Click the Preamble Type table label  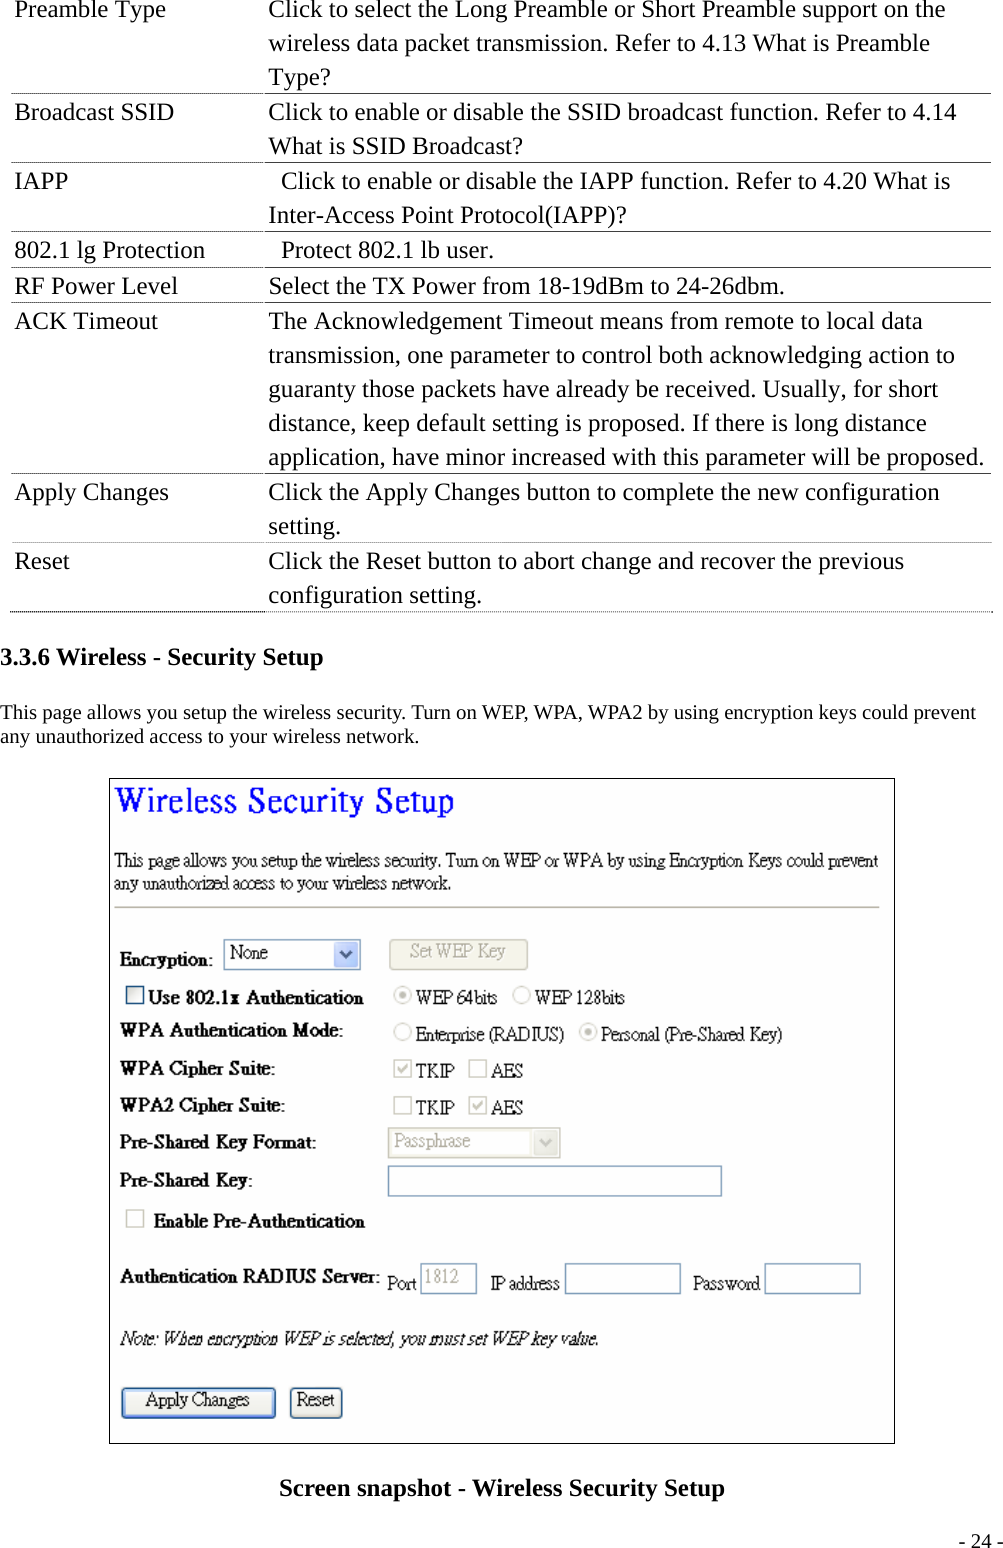[90, 11]
